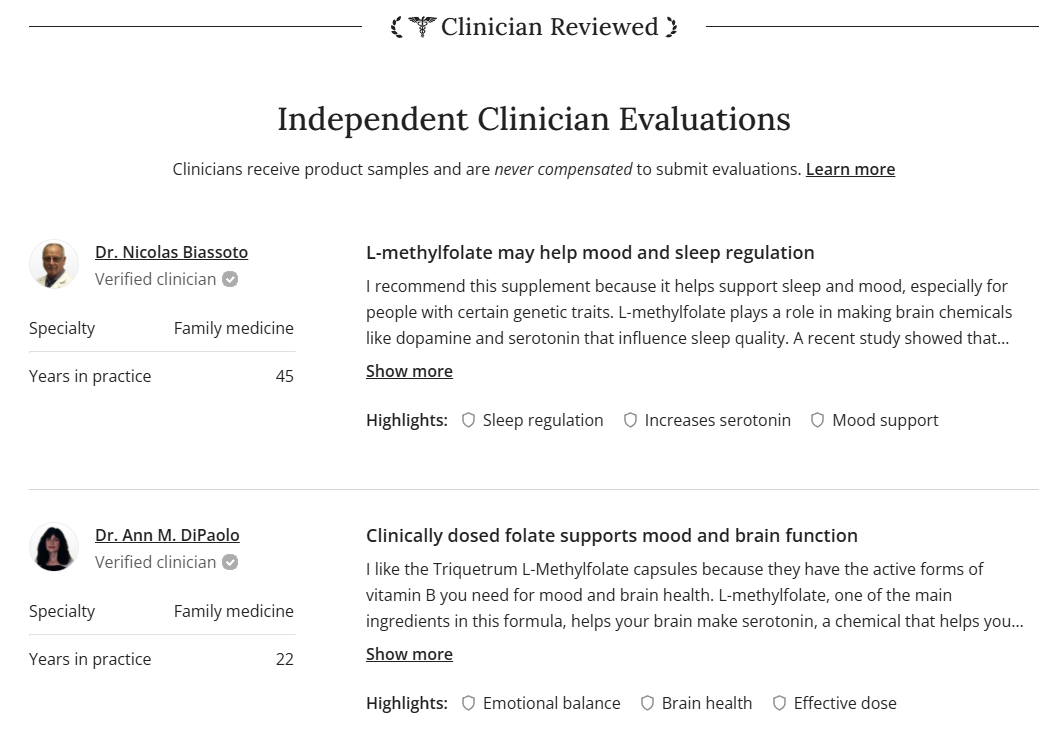
Task: Click shield icon beside Increases serotonin
Action: pos(630,420)
